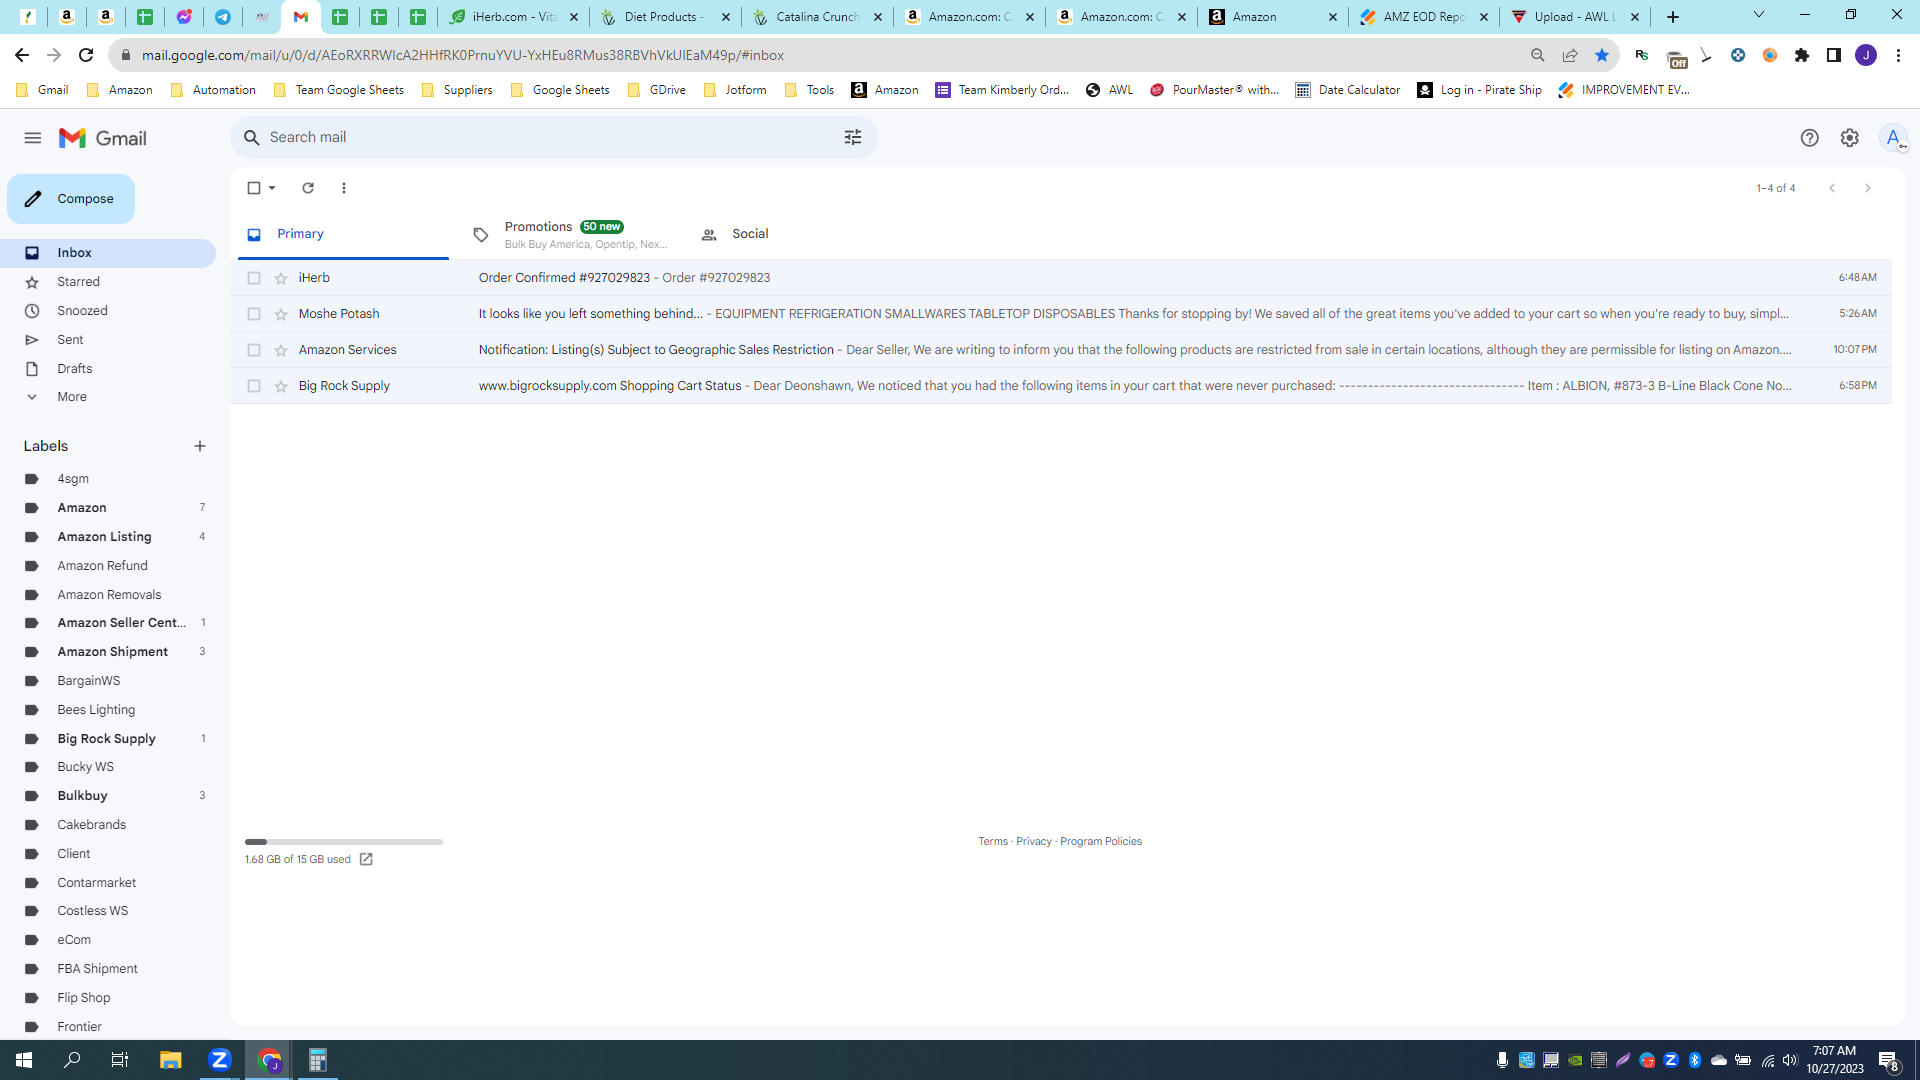
Task: Click the storage usage progress bar
Action: coord(344,842)
